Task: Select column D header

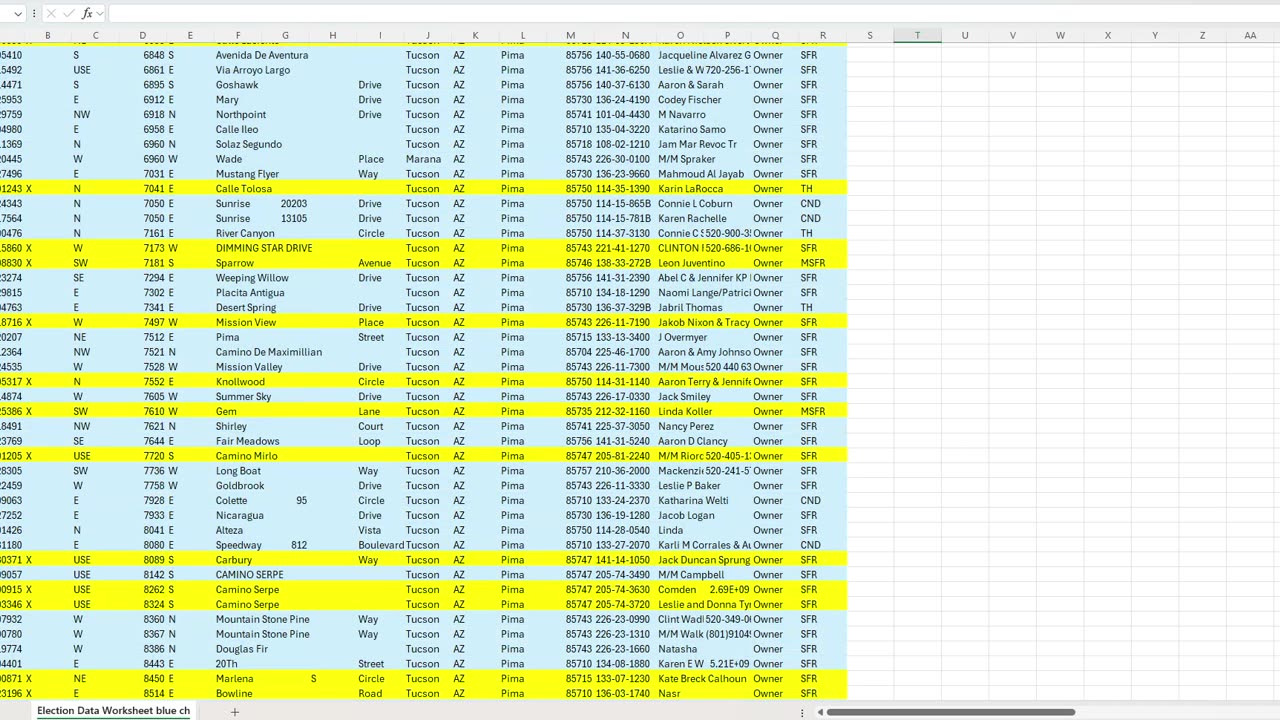Action: click(x=143, y=36)
